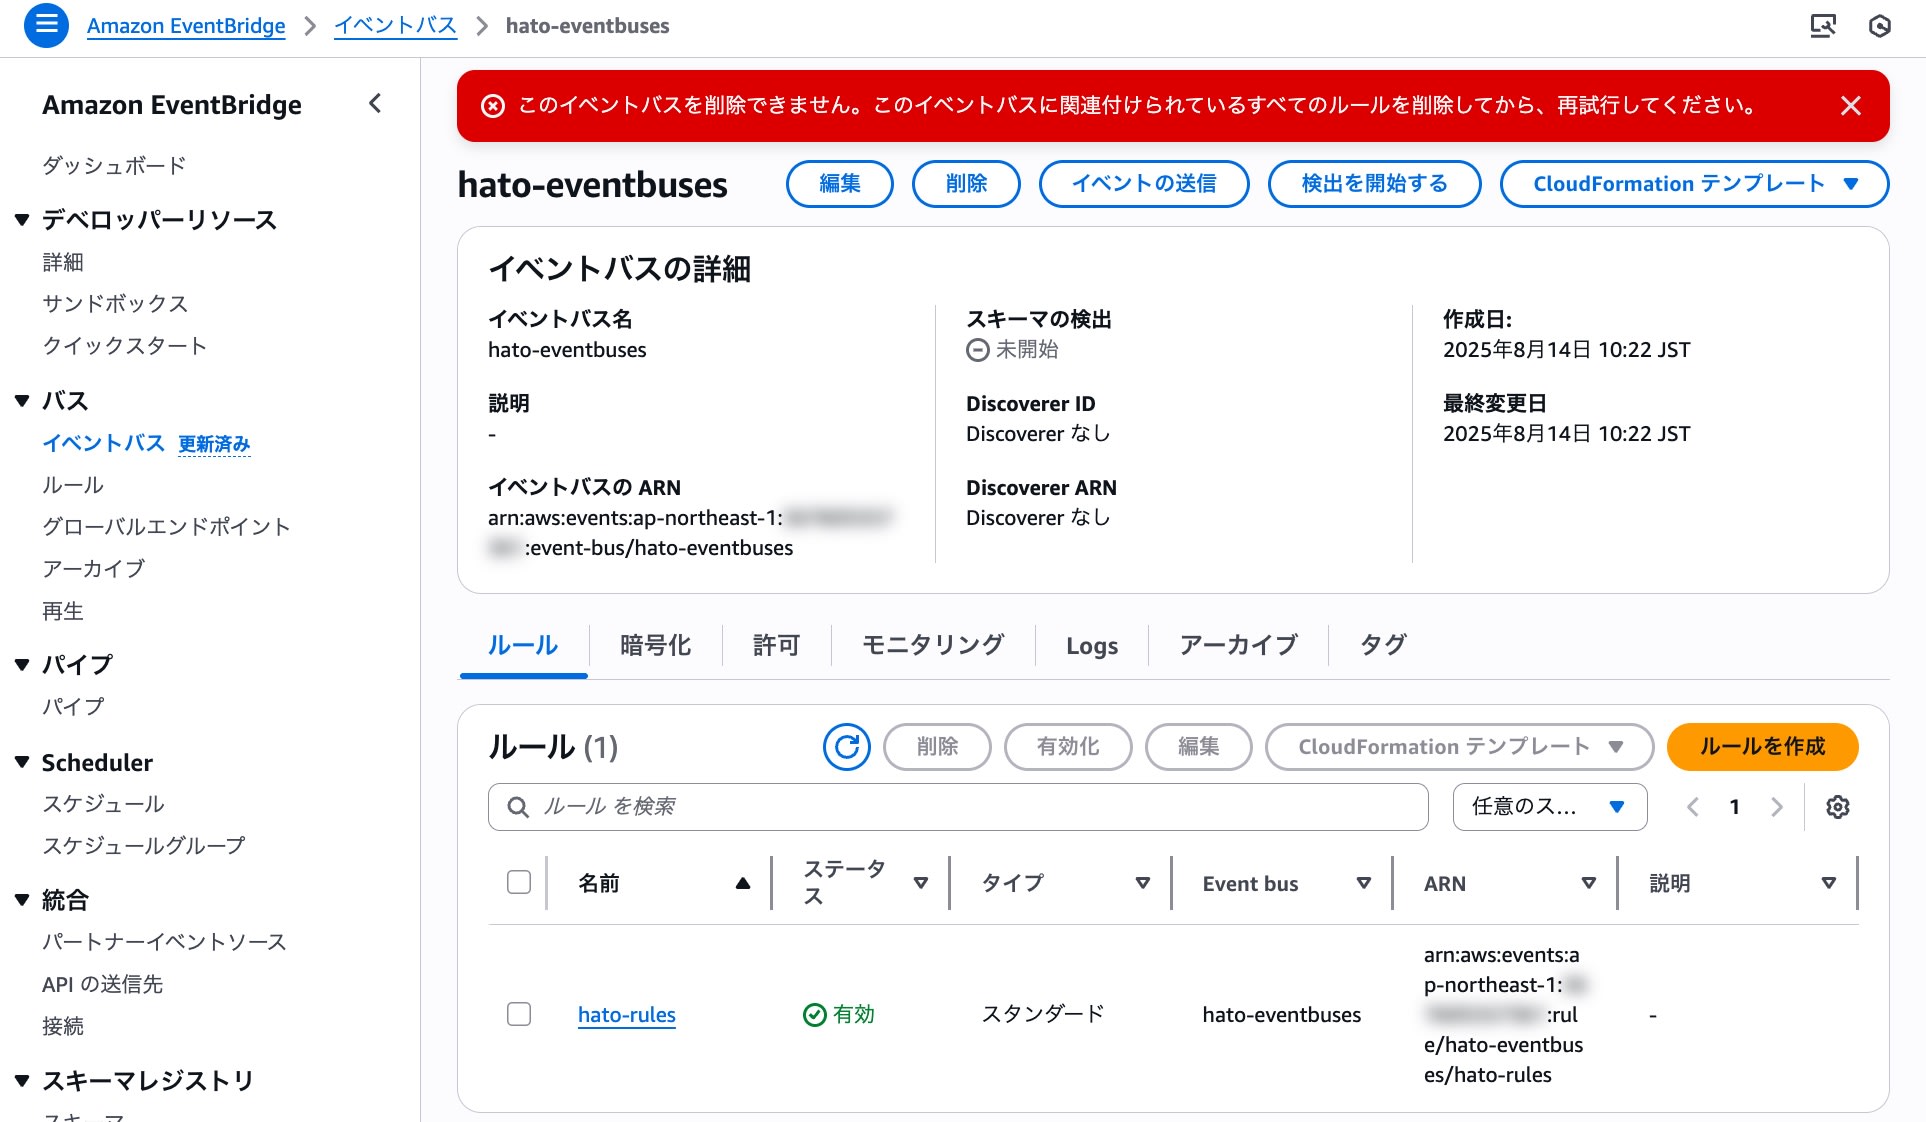Collapse the バス sidebar section

(22, 401)
